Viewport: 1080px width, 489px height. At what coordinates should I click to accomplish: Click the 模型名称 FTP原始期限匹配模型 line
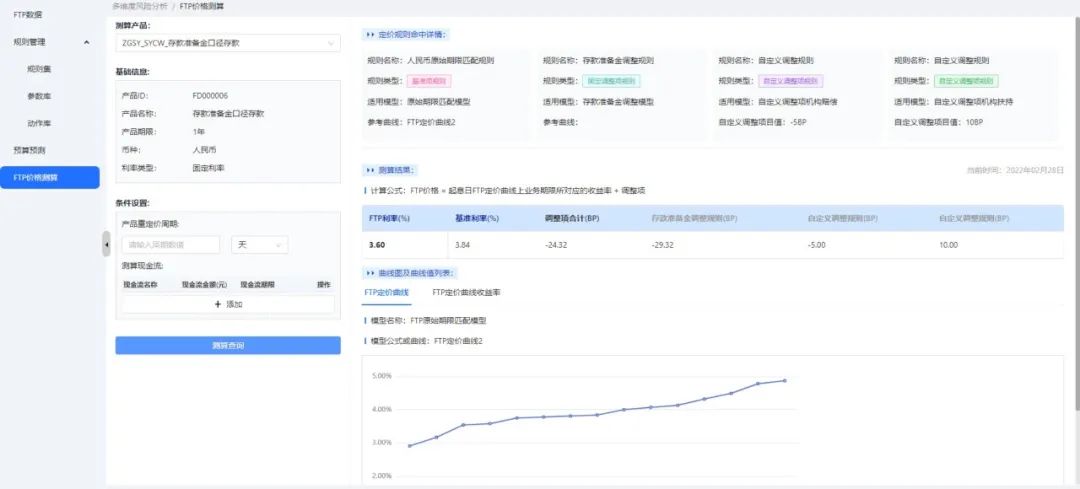click(428, 320)
